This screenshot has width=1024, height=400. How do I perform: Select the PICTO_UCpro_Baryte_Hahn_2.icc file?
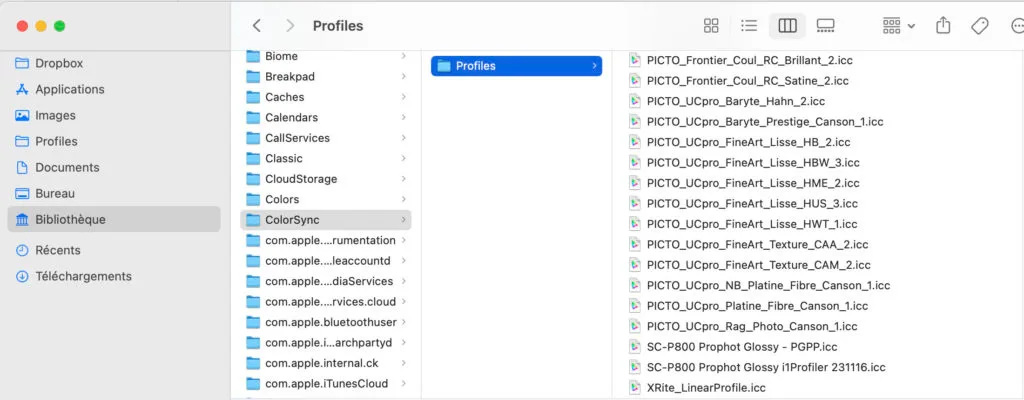[x=735, y=101]
